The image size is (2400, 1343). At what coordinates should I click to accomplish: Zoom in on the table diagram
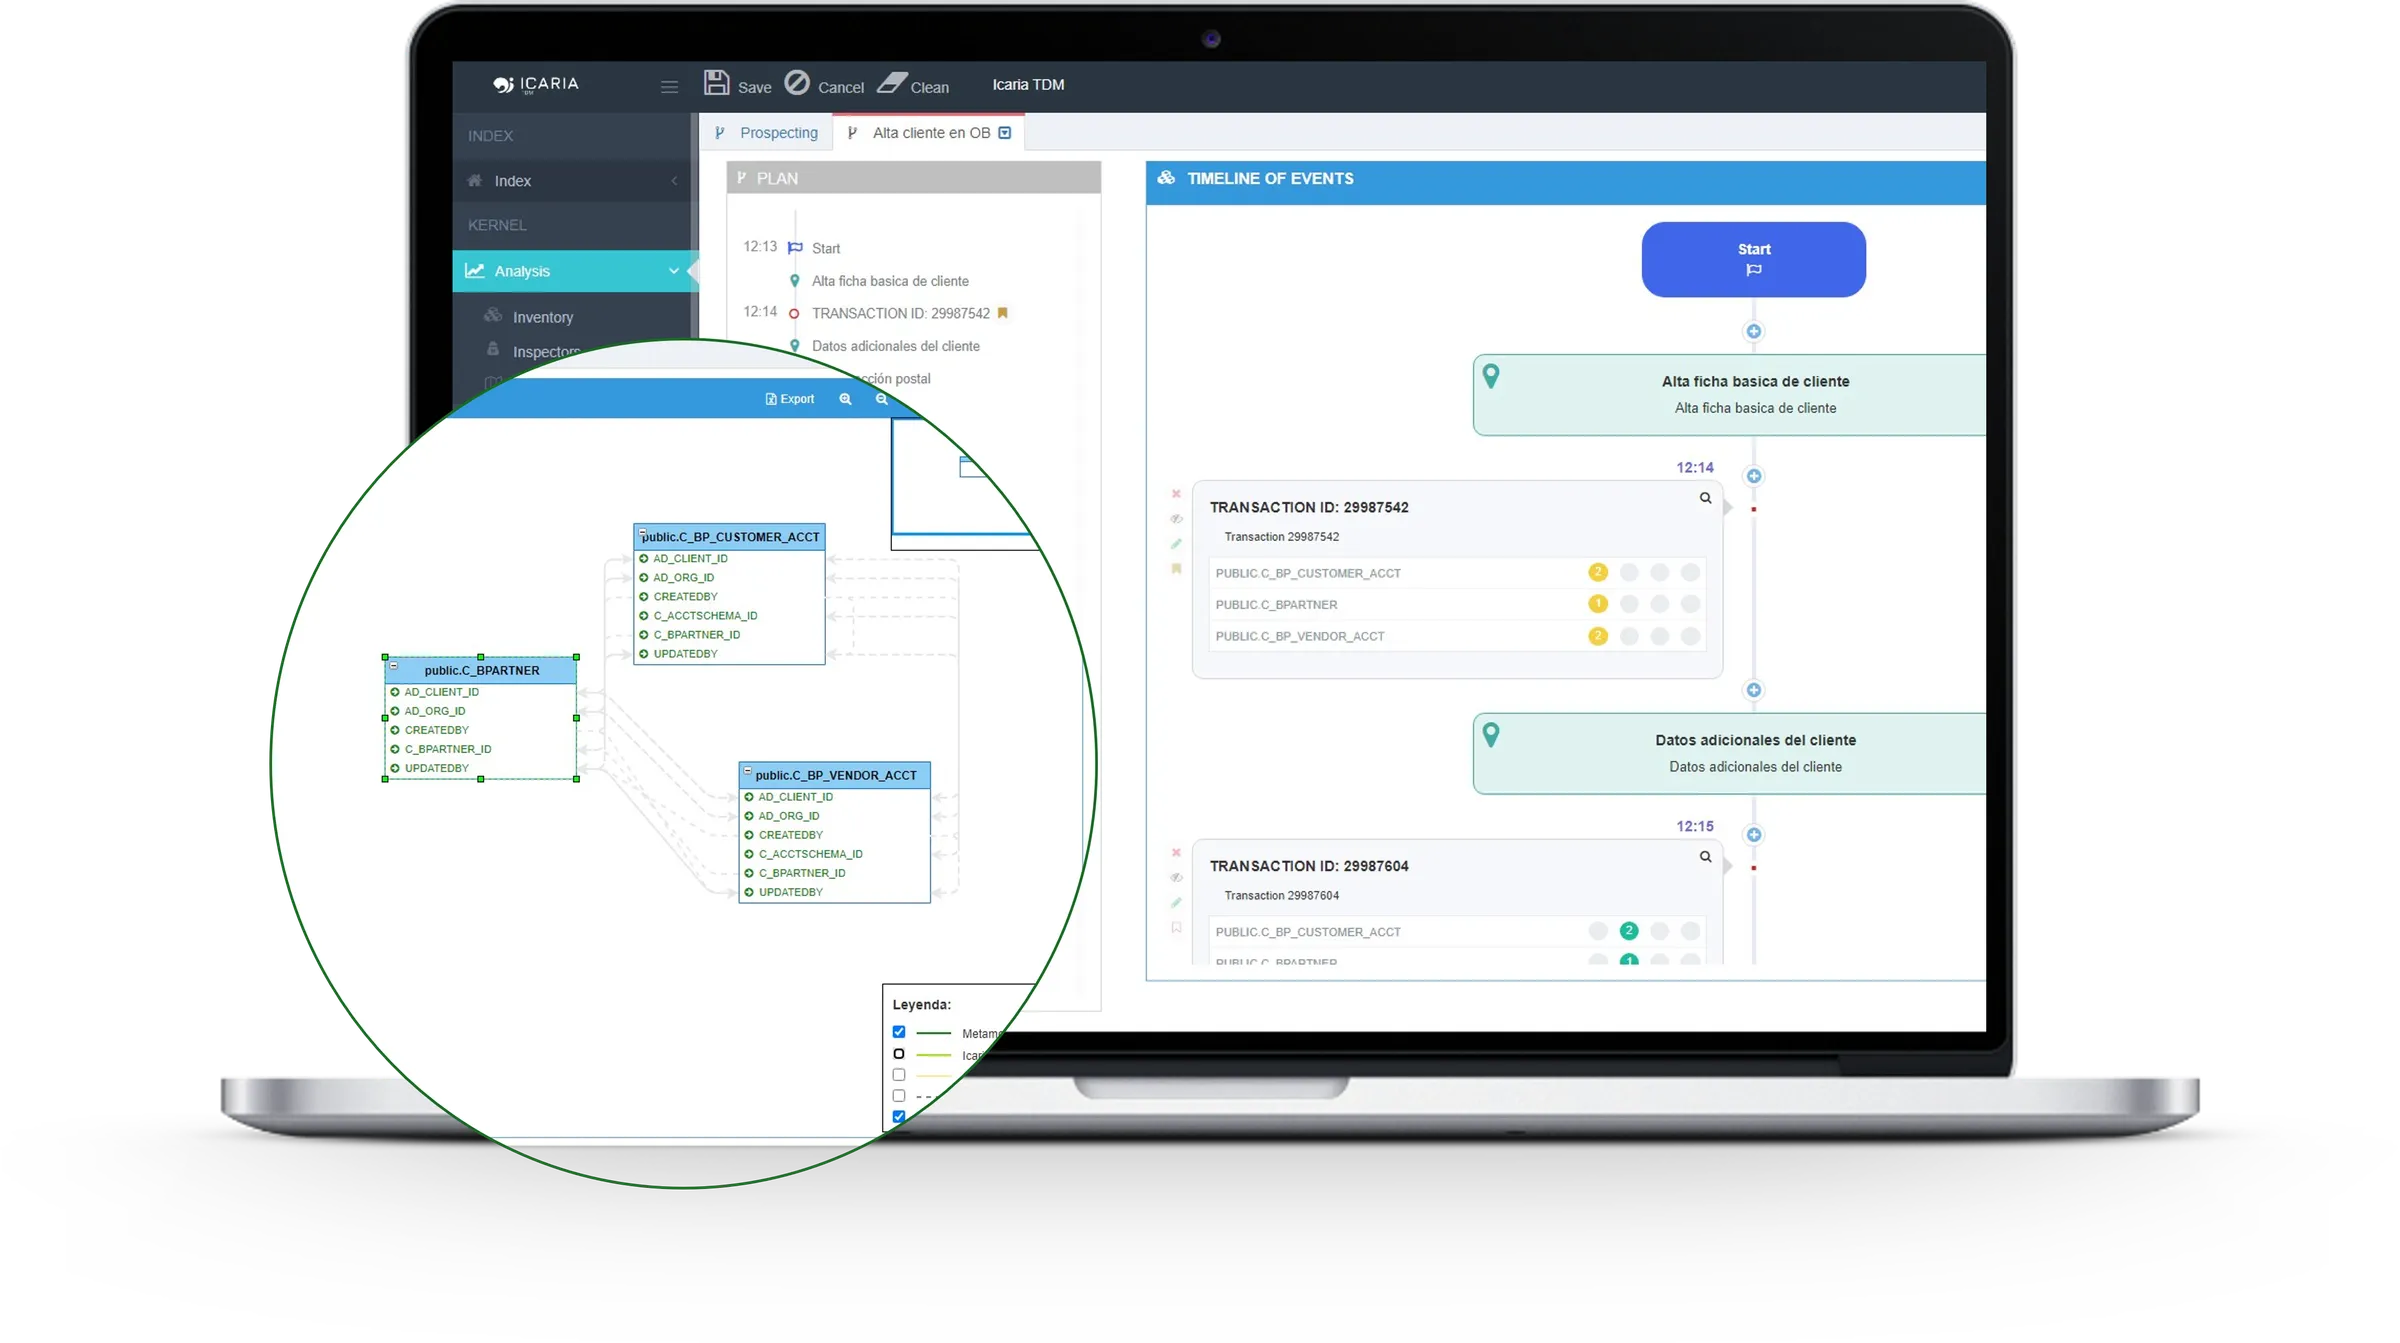pos(845,399)
